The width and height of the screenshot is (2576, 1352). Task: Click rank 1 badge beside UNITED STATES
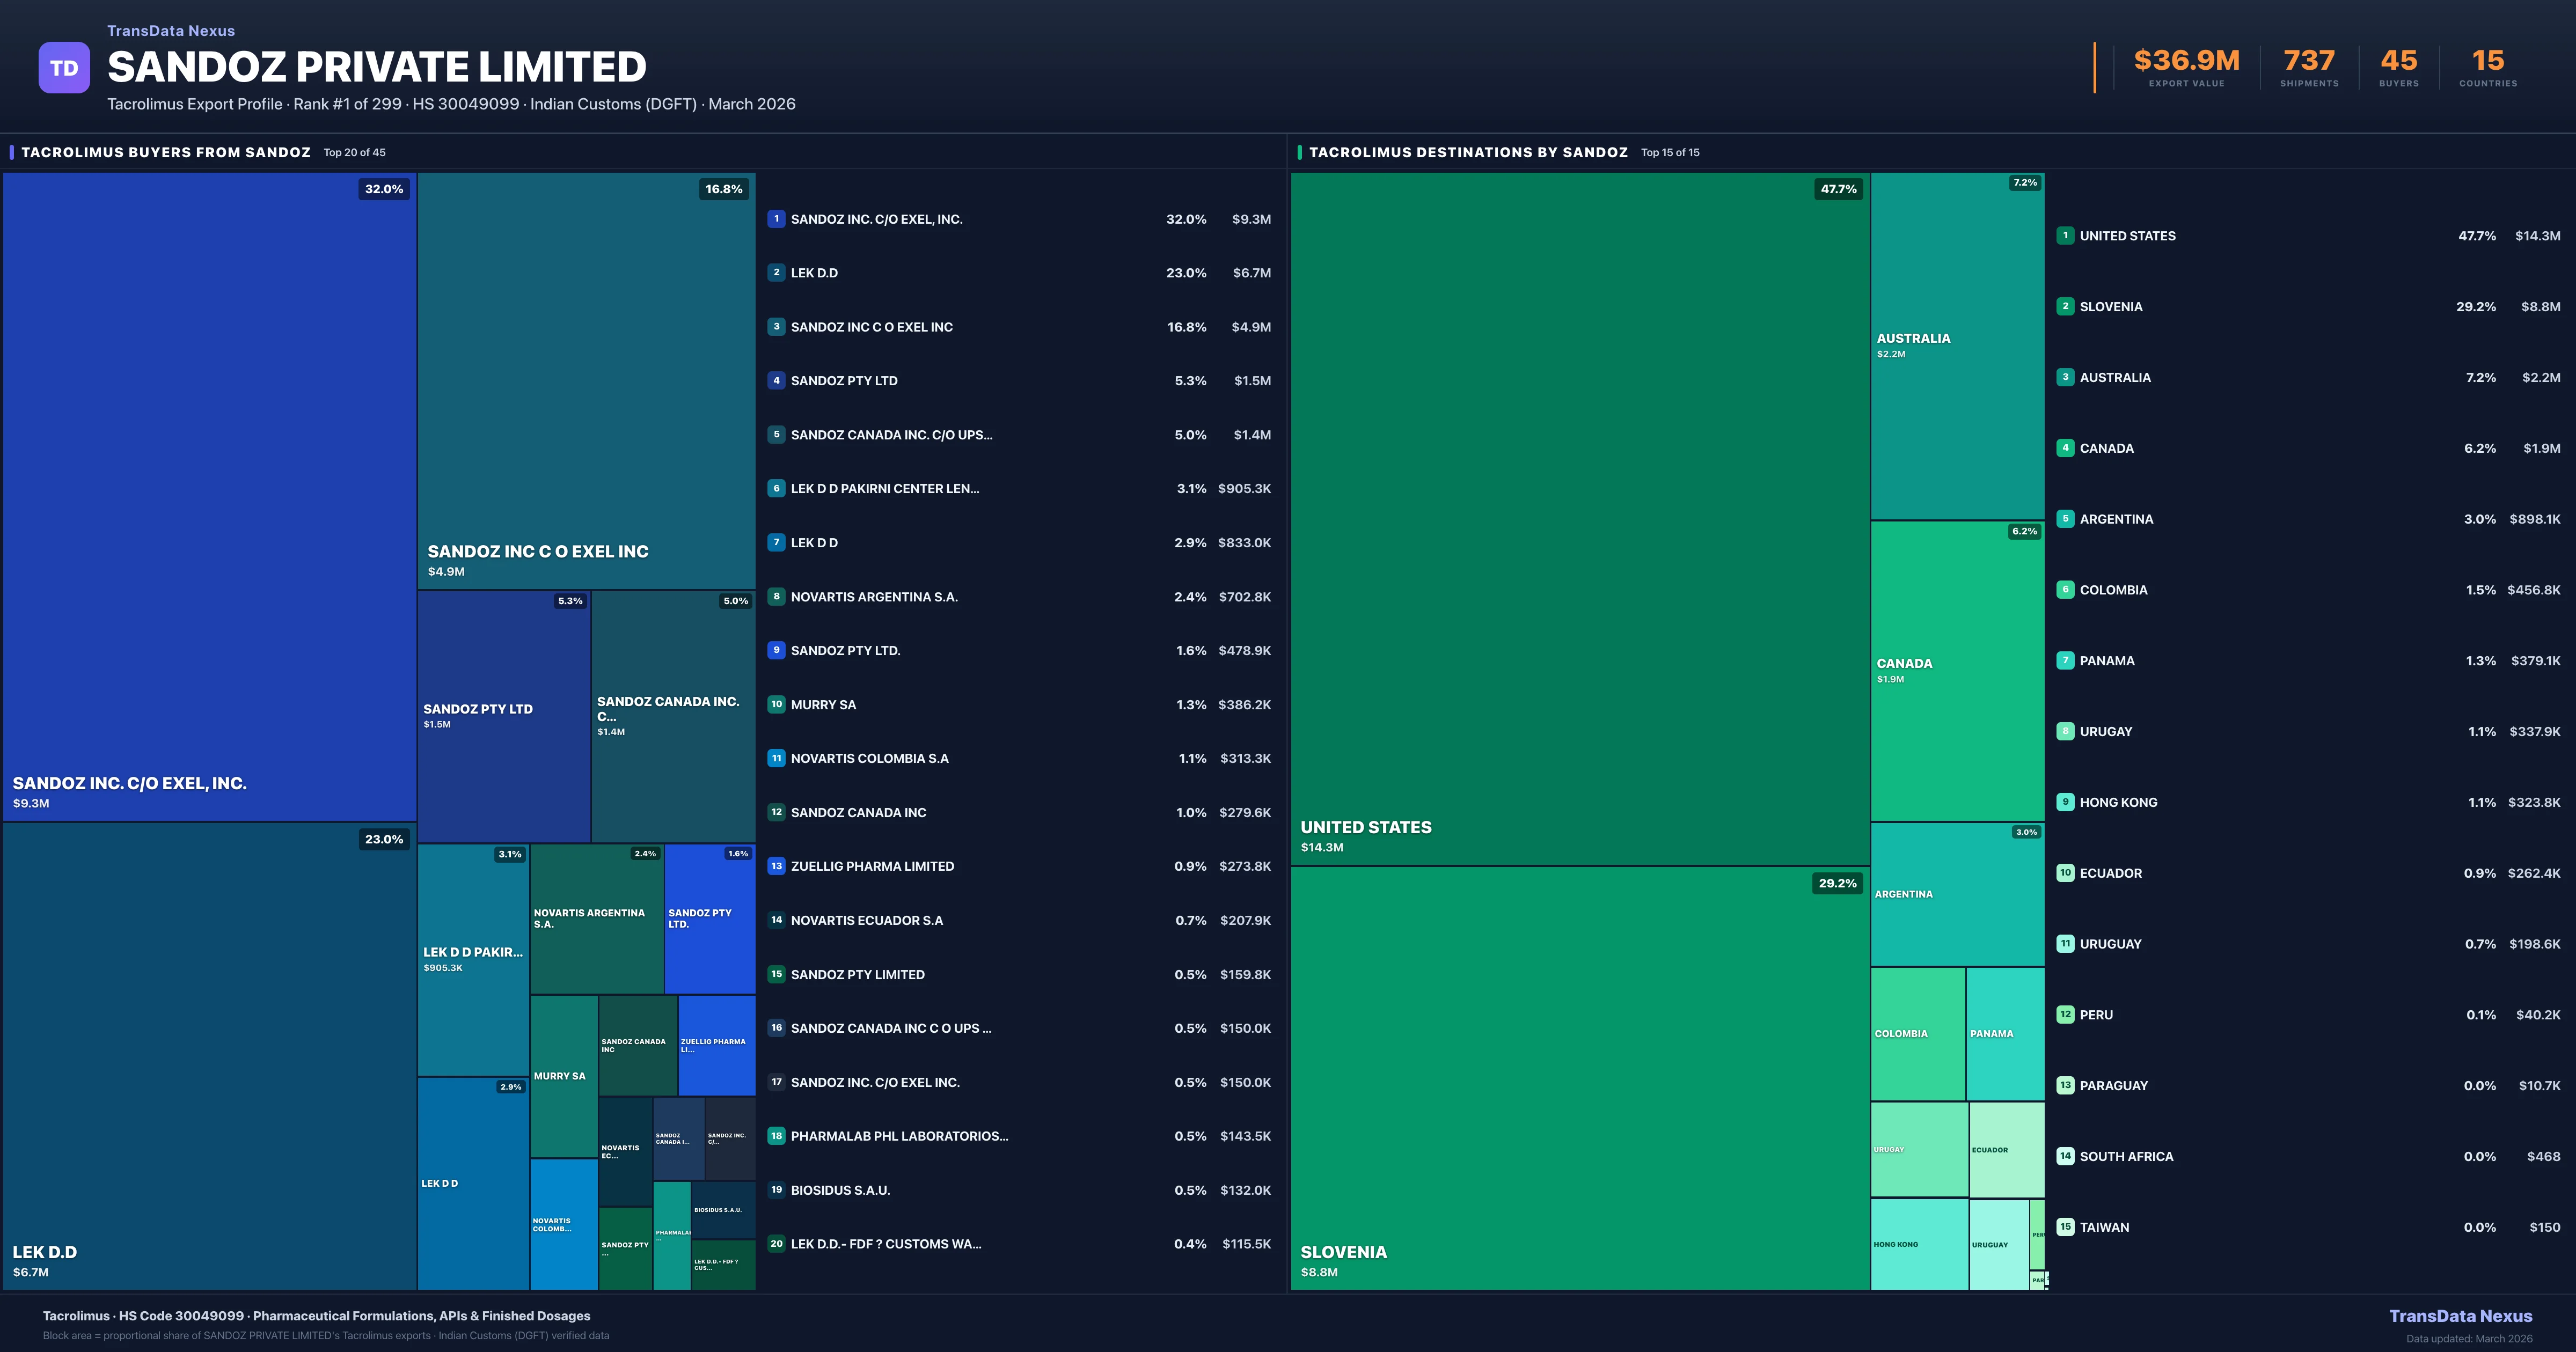(x=2065, y=236)
